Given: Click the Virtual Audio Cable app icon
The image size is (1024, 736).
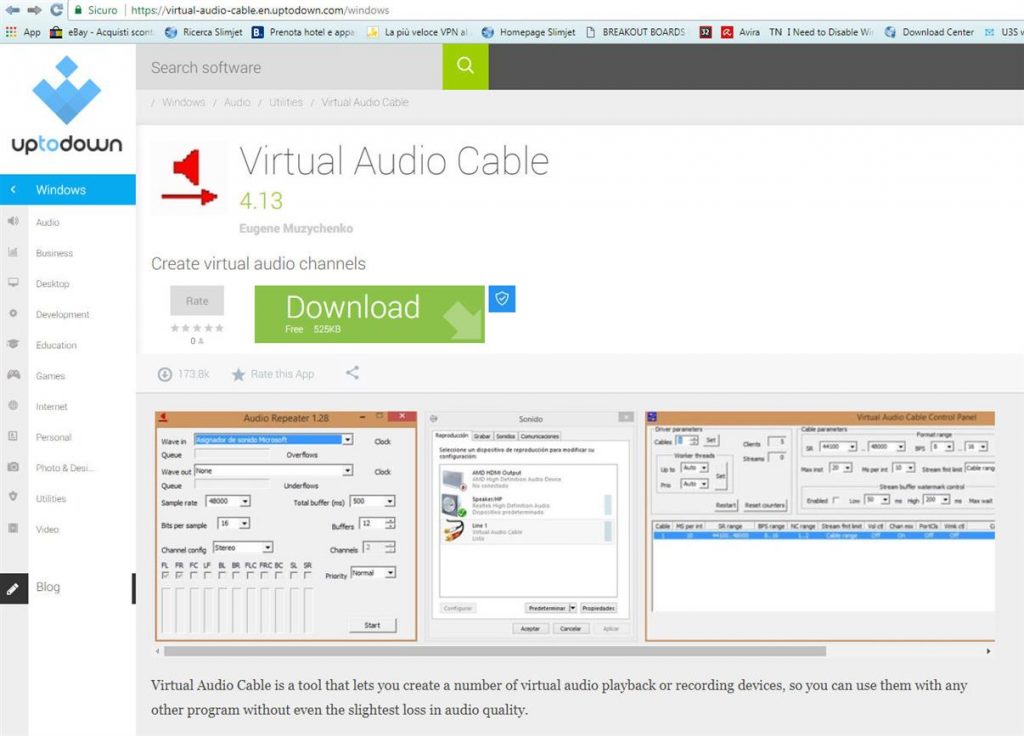Looking at the screenshot, I should (189, 177).
